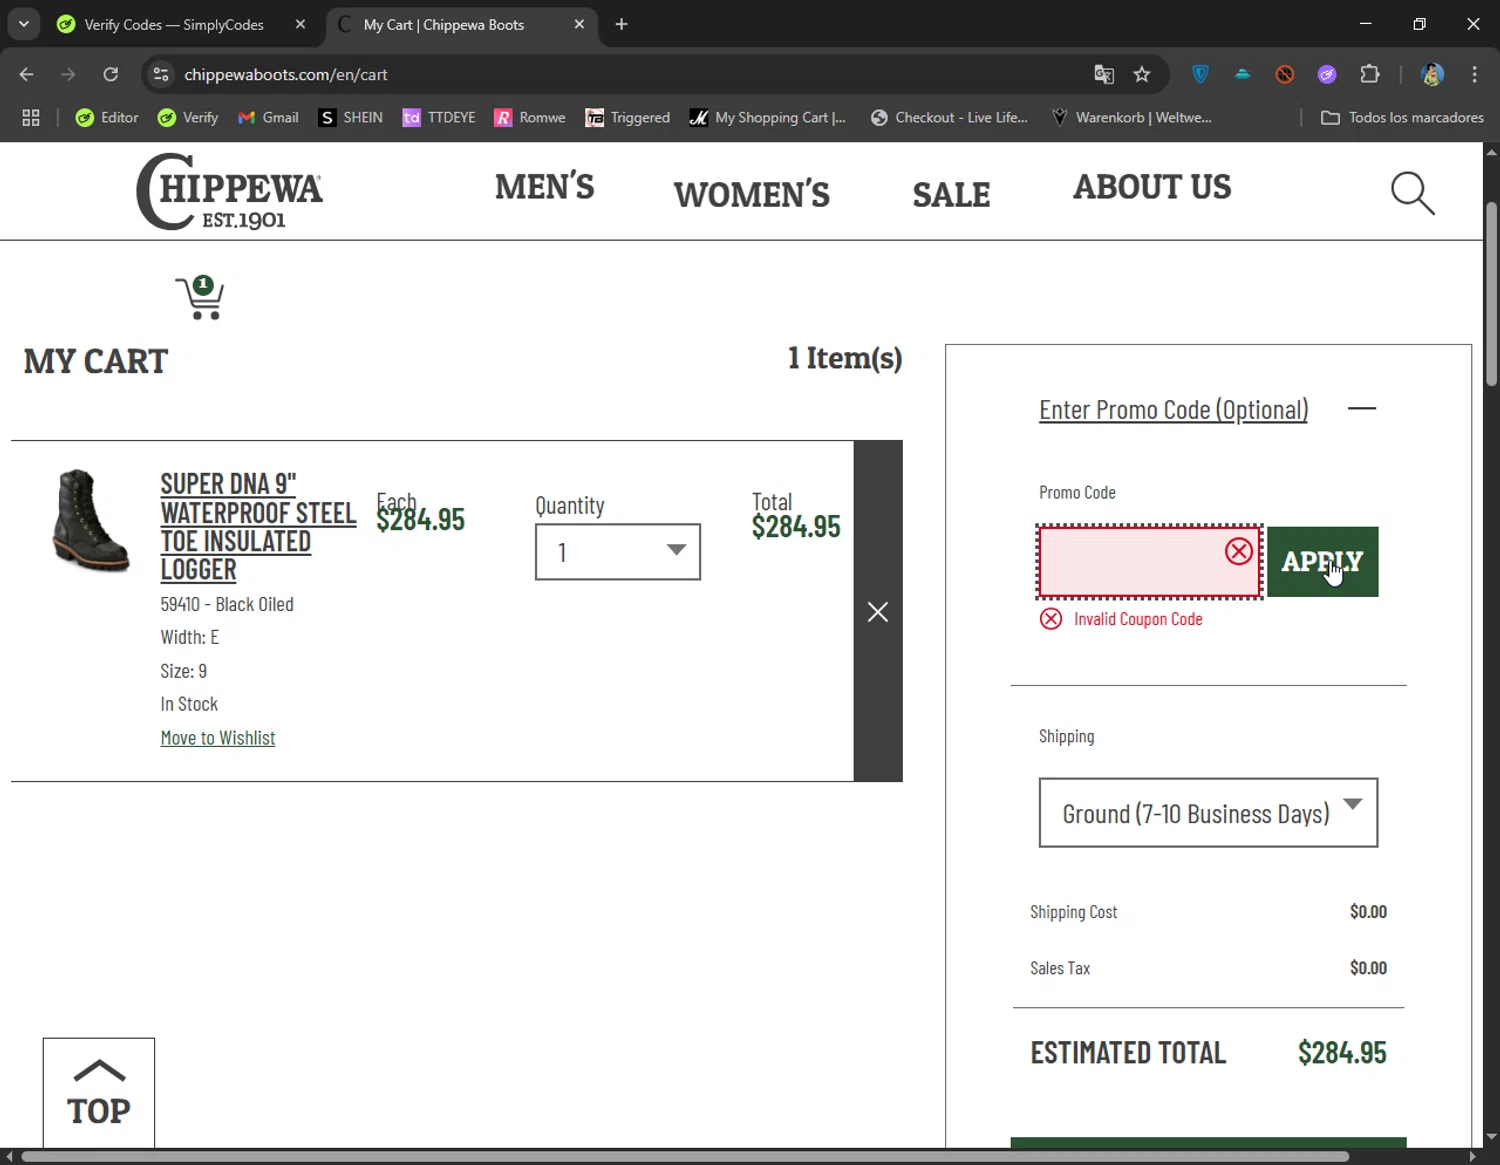The height and width of the screenshot is (1165, 1500).
Task: Click the horizontal page scrollbar thumb
Action: (685, 1156)
